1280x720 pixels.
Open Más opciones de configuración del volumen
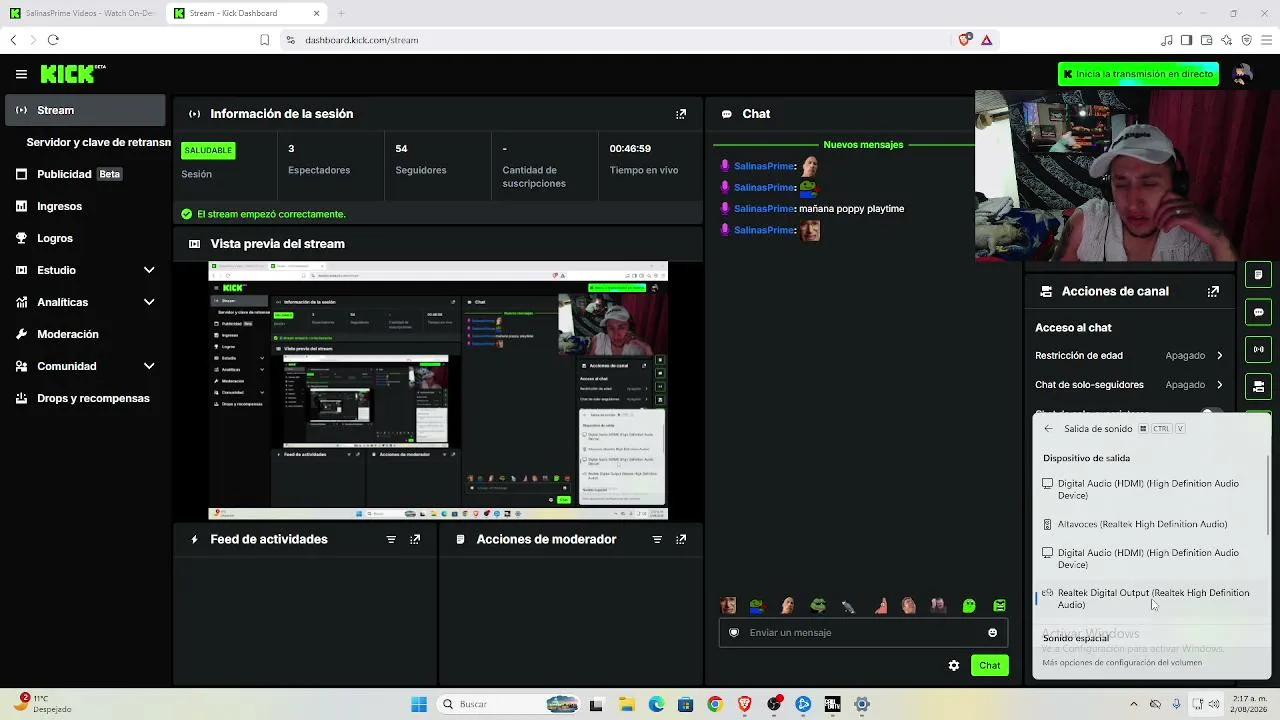[1122, 663]
